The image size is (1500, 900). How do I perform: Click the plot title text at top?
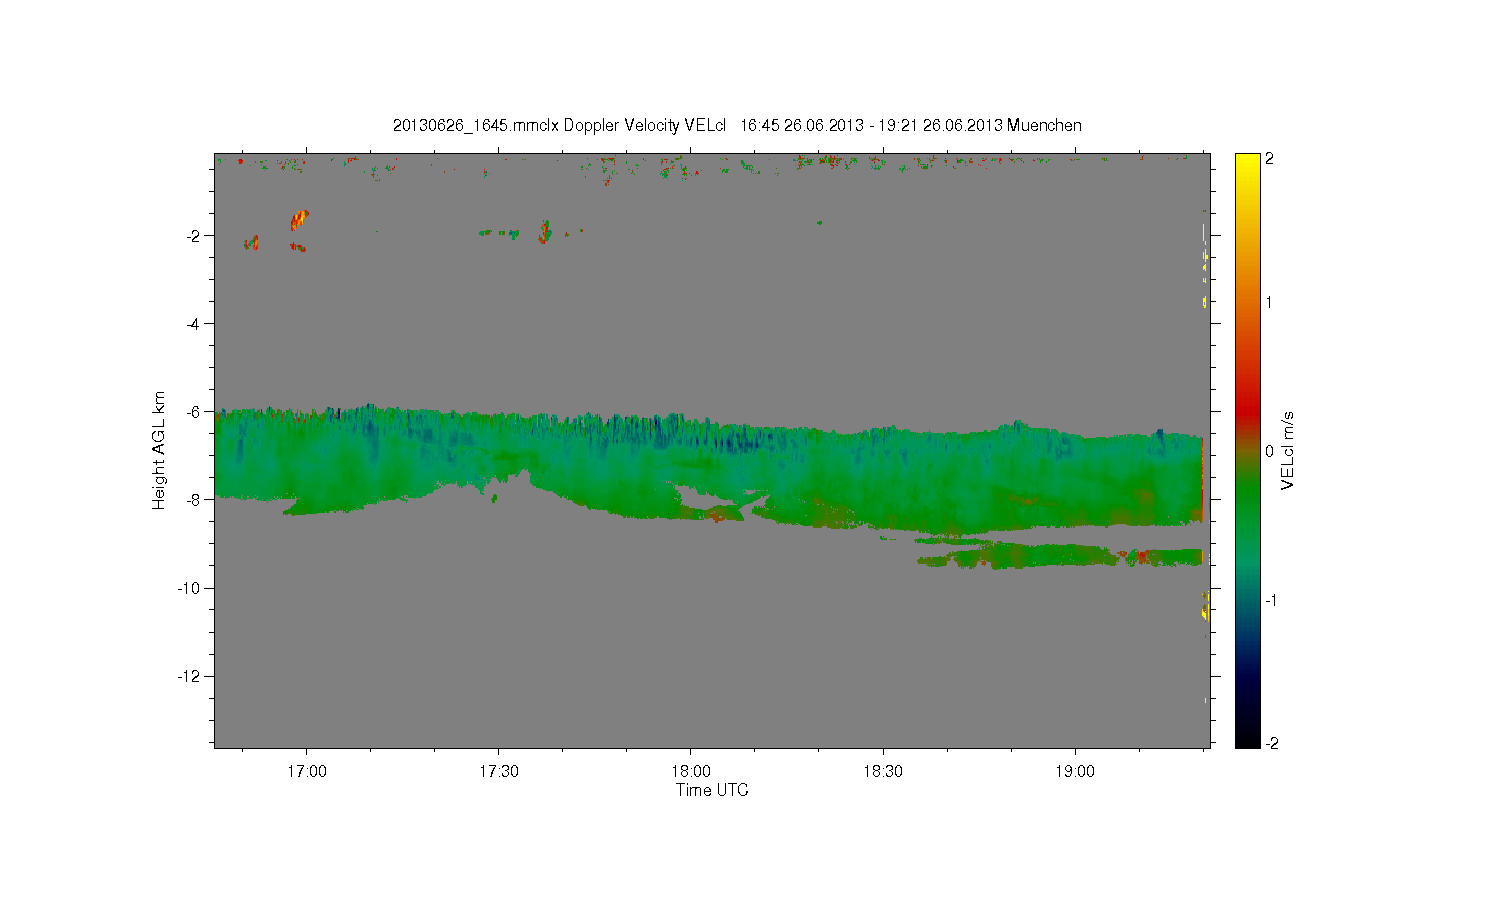(x=737, y=125)
